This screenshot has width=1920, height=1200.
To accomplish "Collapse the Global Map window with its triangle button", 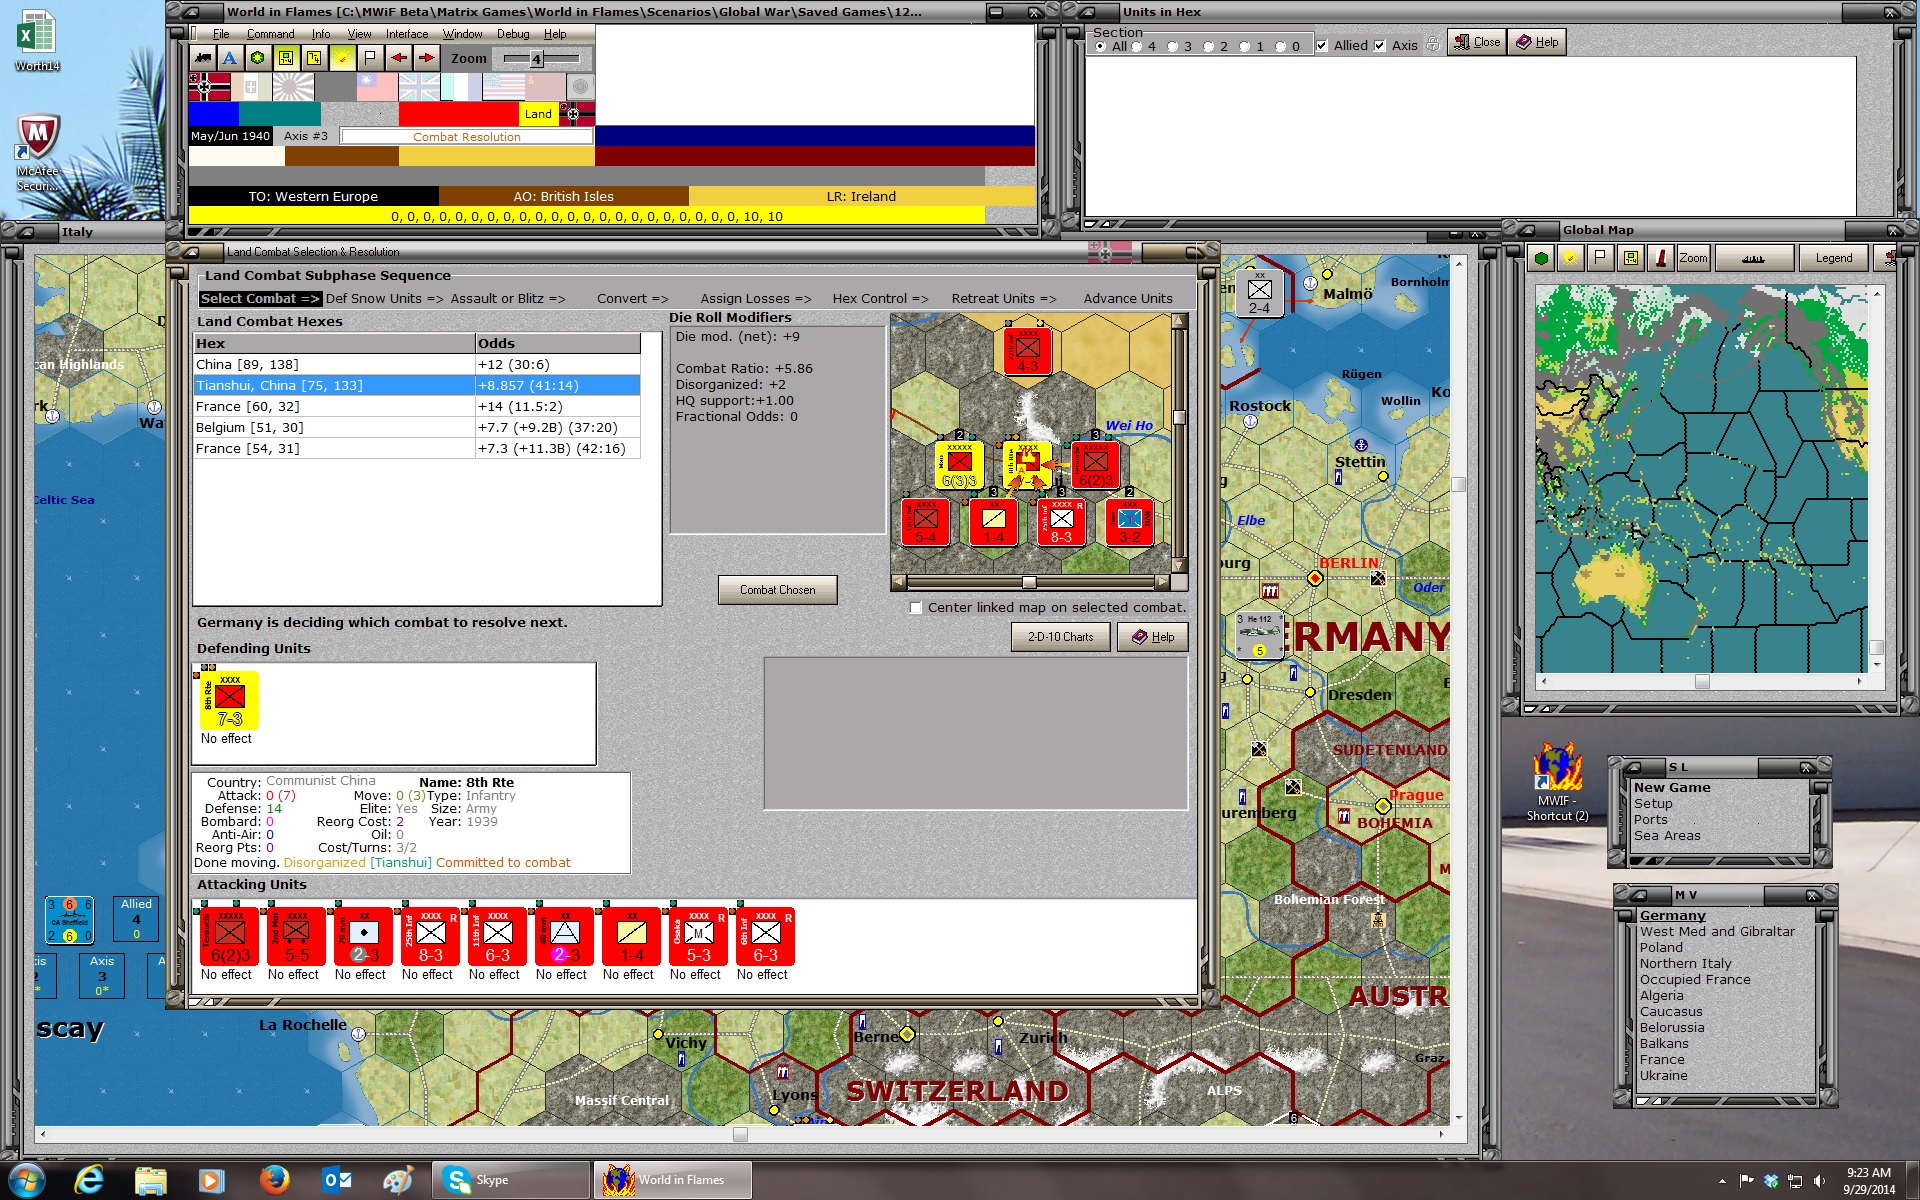I will point(1526,230).
